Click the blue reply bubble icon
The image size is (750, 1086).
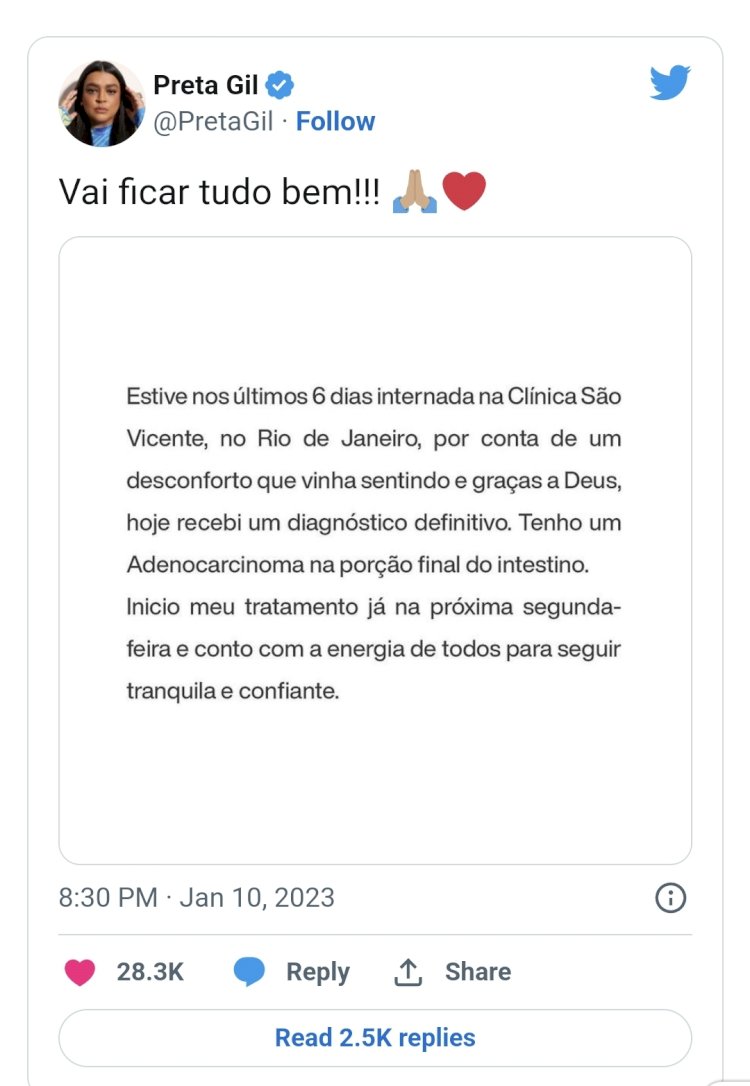[x=249, y=971]
